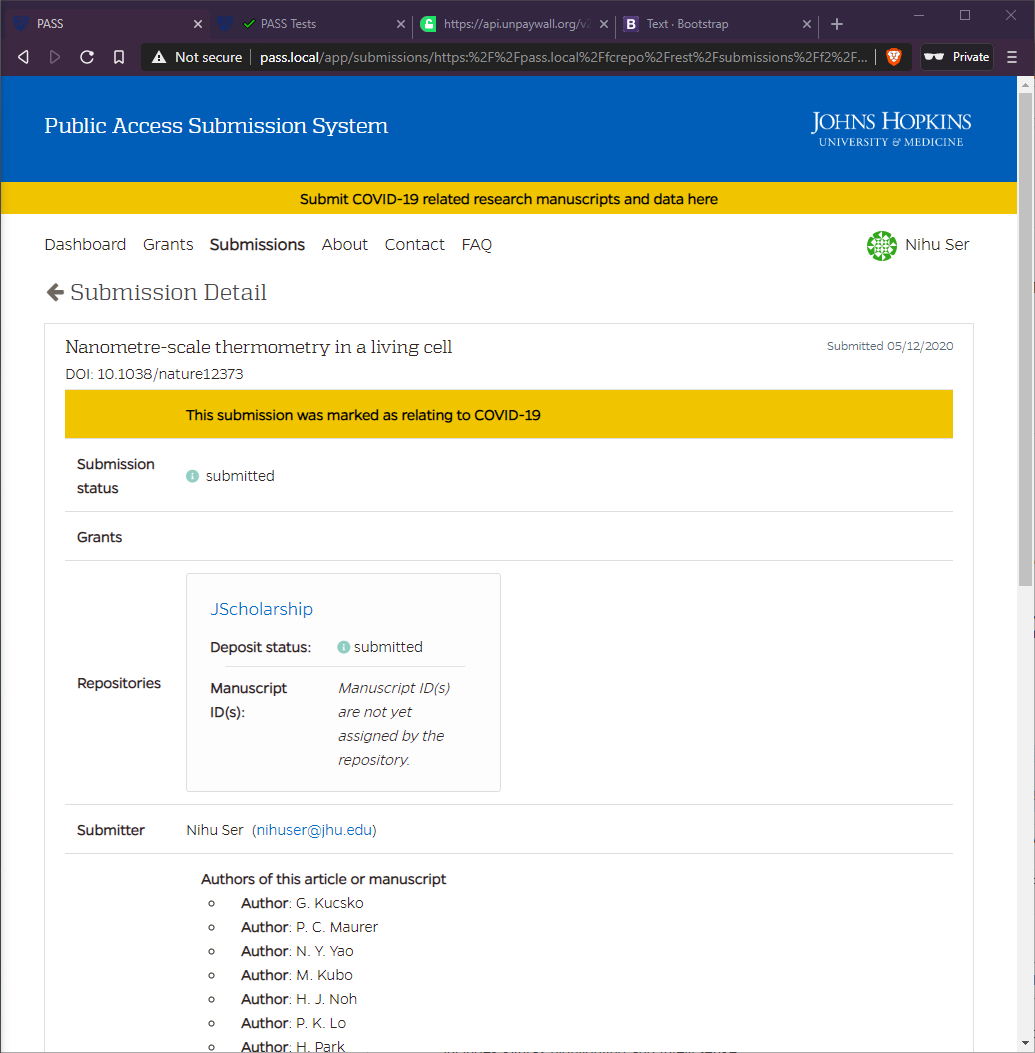This screenshot has width=1035, height=1053.
Task: Open the Johns Hopkins logo link
Action: pos(891,129)
